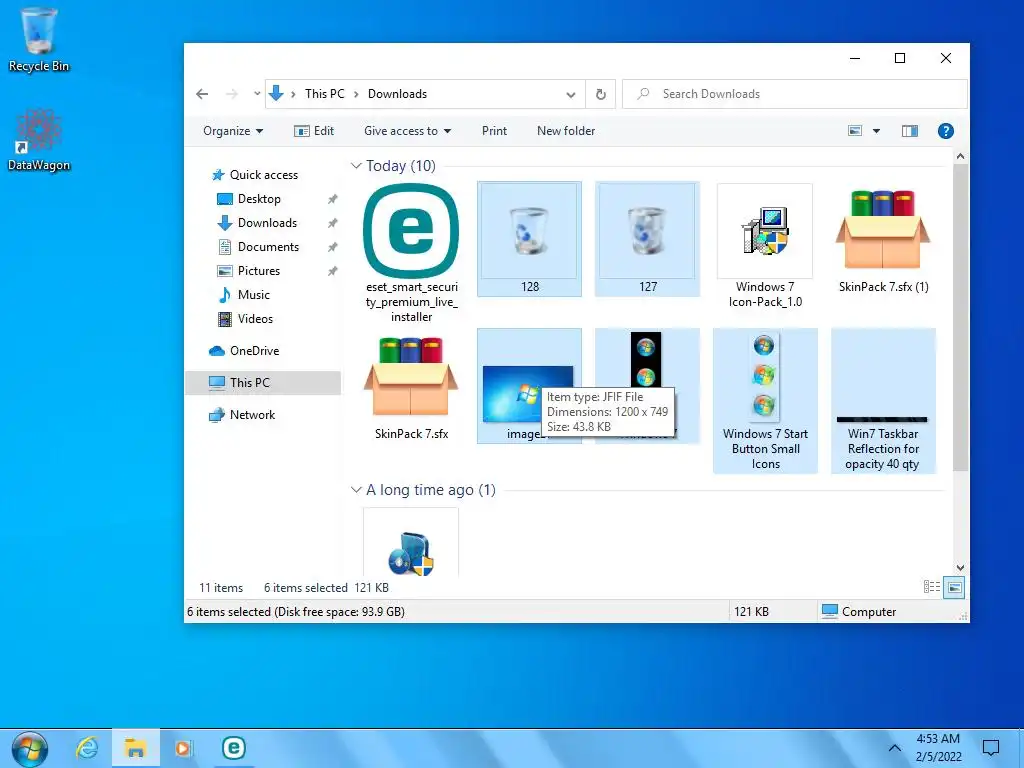
Task: Open the Windows Start button
Action: coord(30,748)
